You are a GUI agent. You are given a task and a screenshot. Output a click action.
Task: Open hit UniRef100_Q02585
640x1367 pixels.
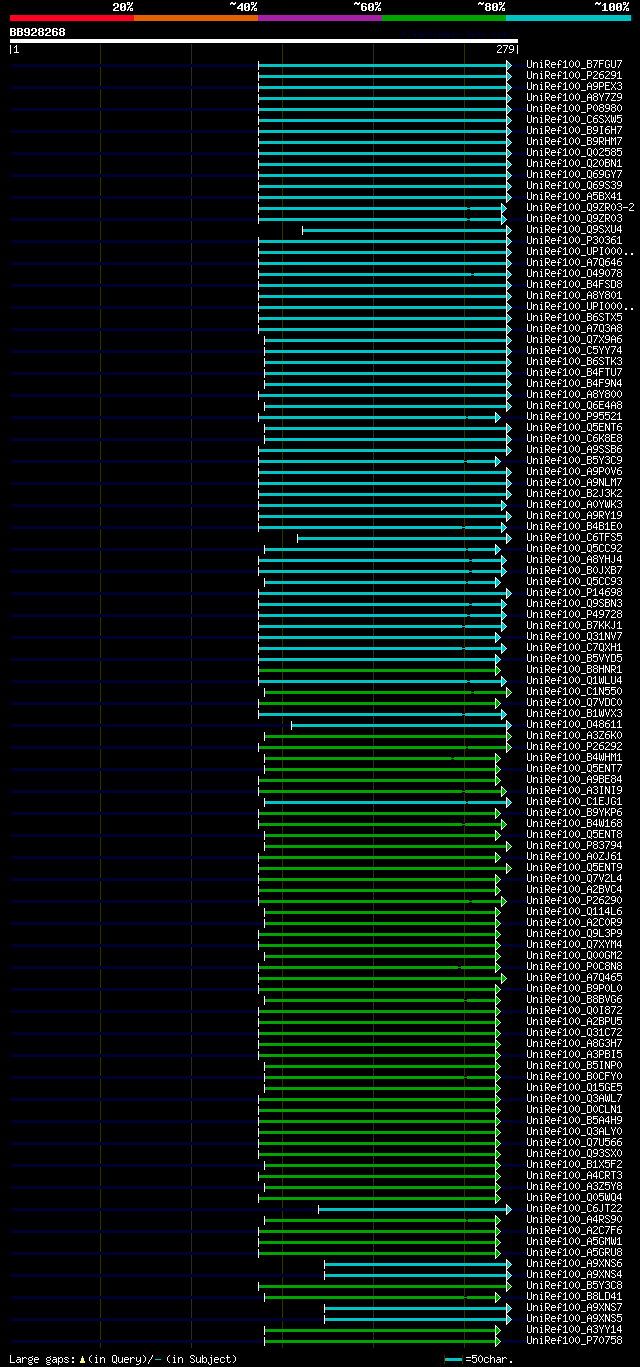click(x=574, y=152)
